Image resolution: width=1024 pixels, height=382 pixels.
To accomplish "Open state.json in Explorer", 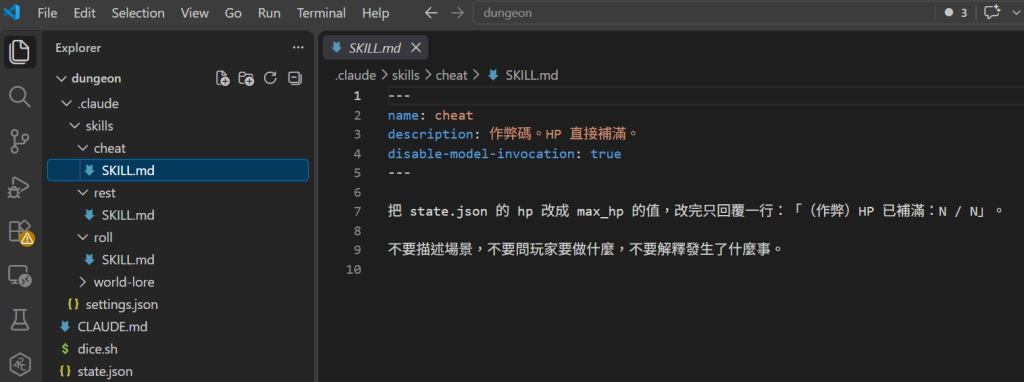I will coord(178,371).
